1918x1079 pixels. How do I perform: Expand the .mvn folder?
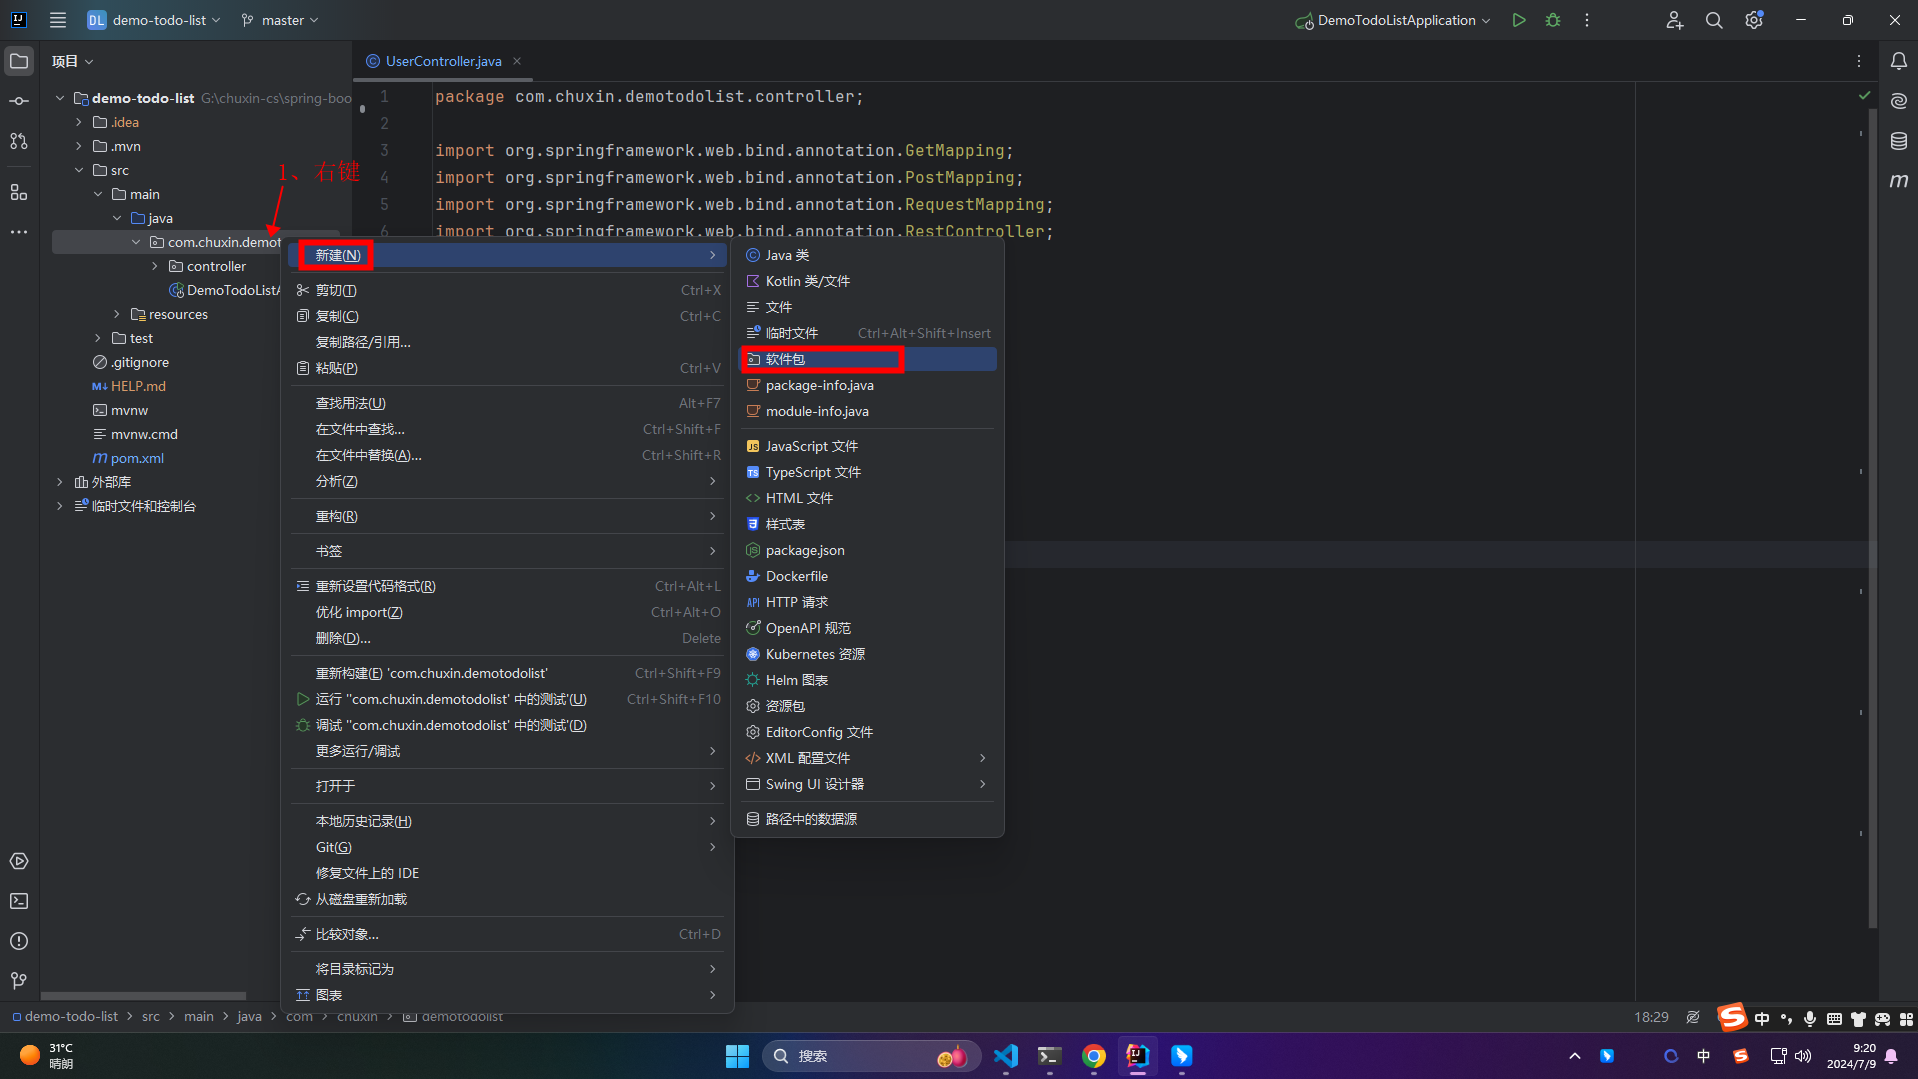[79, 146]
